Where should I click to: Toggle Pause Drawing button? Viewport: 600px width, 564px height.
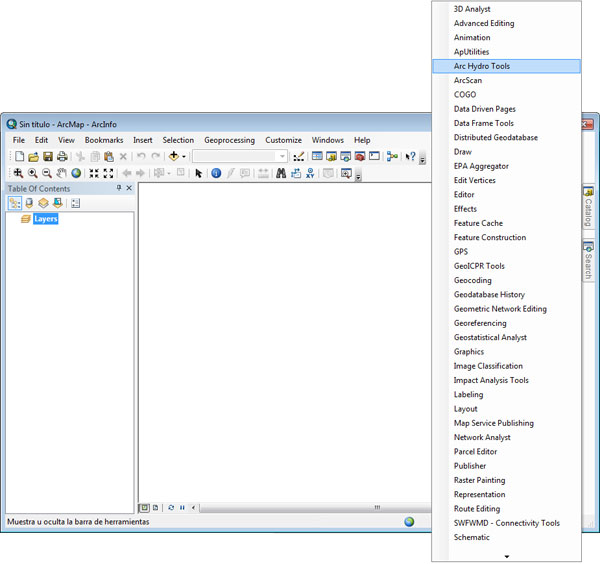point(182,508)
